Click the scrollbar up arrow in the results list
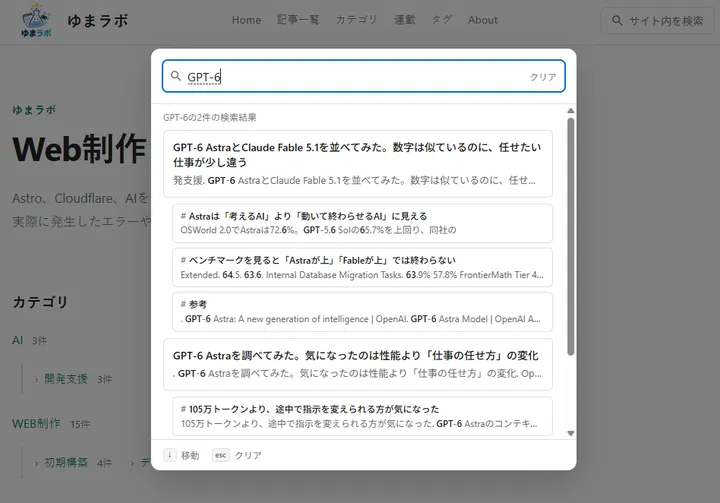This screenshot has width=720, height=503. pyautogui.click(x=571, y=111)
